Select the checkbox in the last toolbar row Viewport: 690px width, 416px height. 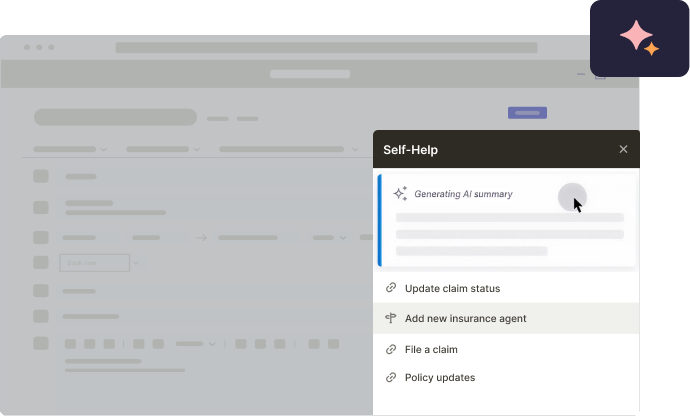click(41, 343)
